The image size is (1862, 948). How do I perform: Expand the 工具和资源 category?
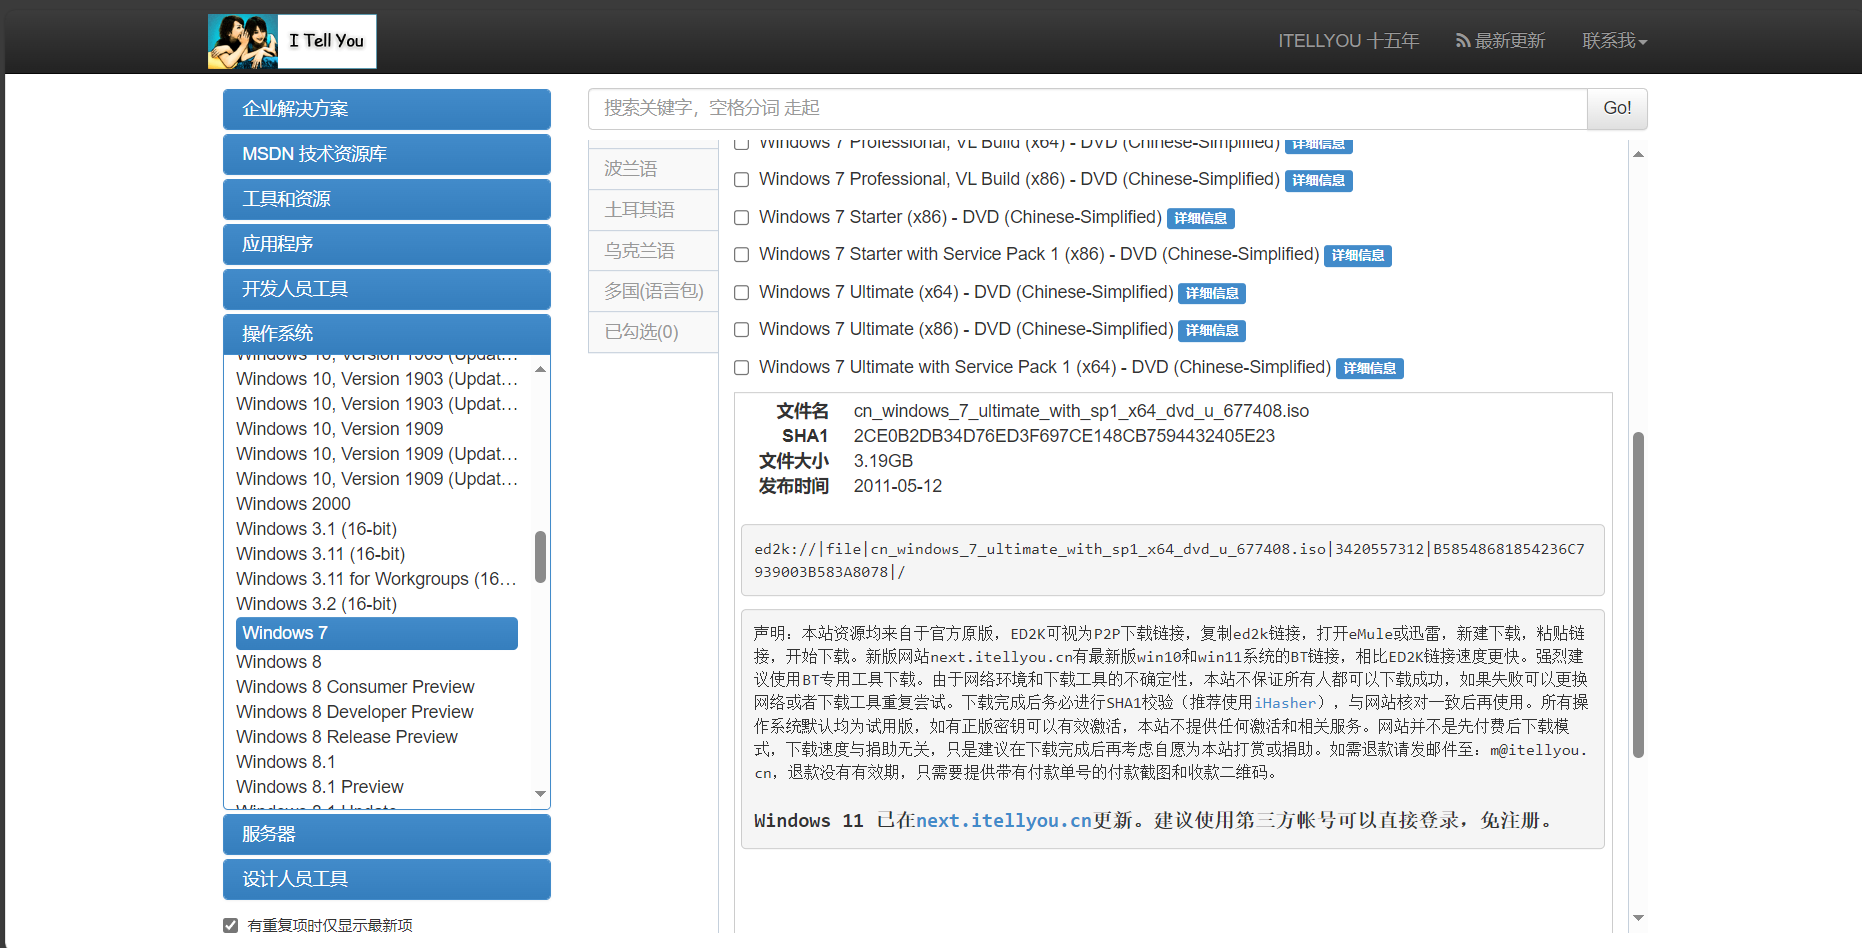coord(386,199)
